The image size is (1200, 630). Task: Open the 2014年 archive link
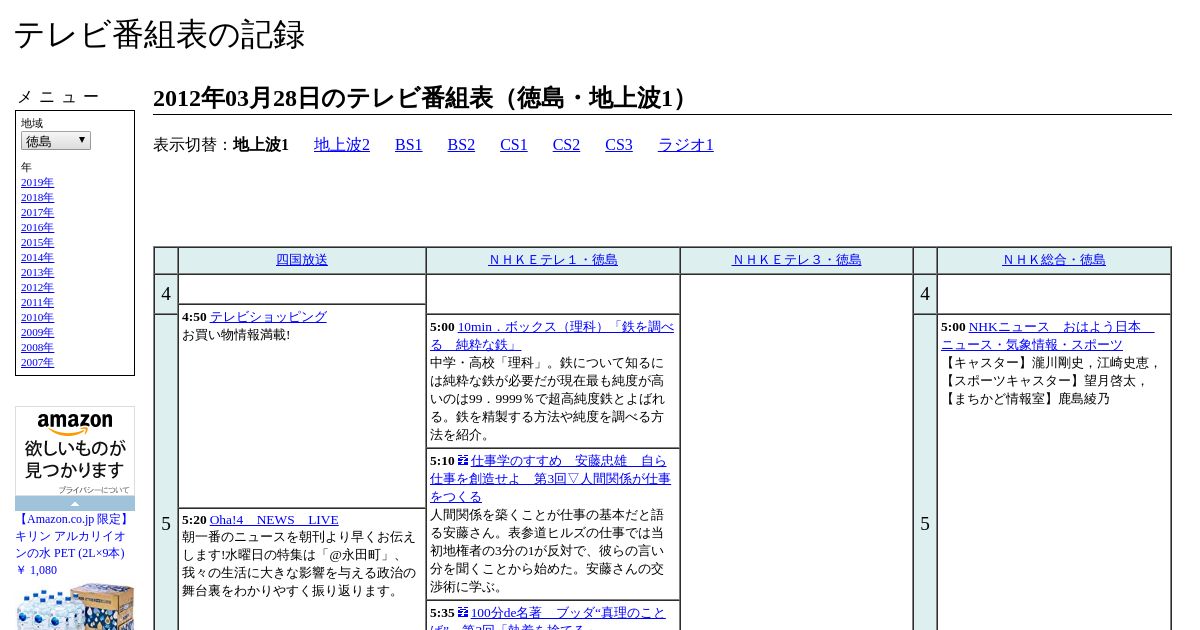click(x=37, y=258)
